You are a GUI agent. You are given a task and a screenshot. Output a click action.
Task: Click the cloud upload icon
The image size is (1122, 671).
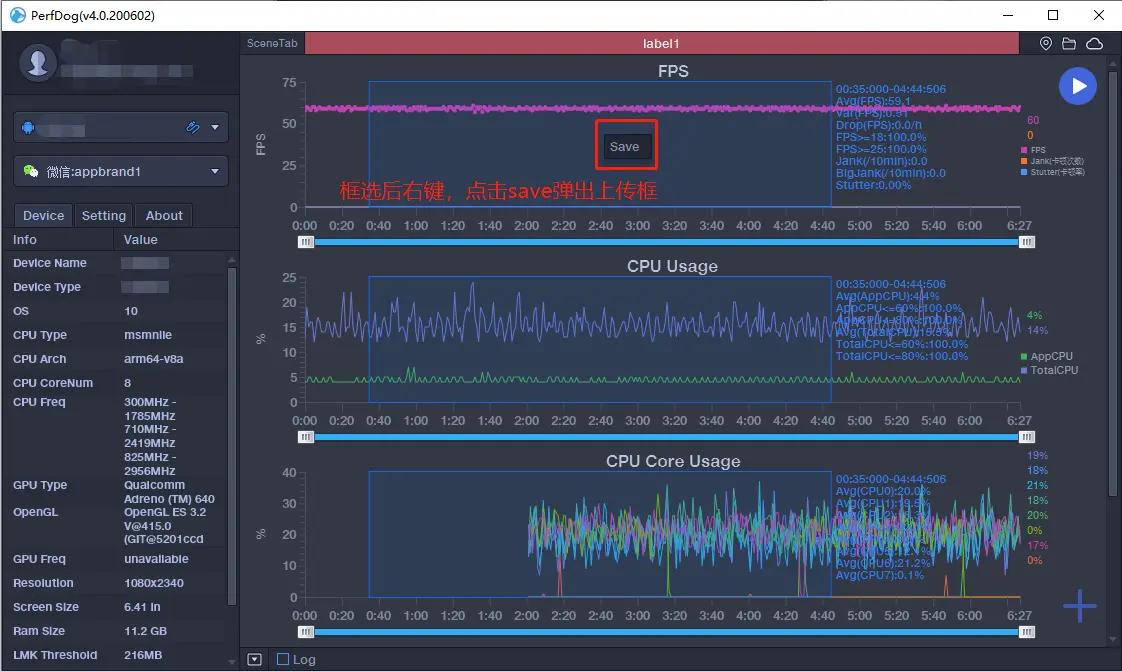pyautogui.click(x=1094, y=44)
